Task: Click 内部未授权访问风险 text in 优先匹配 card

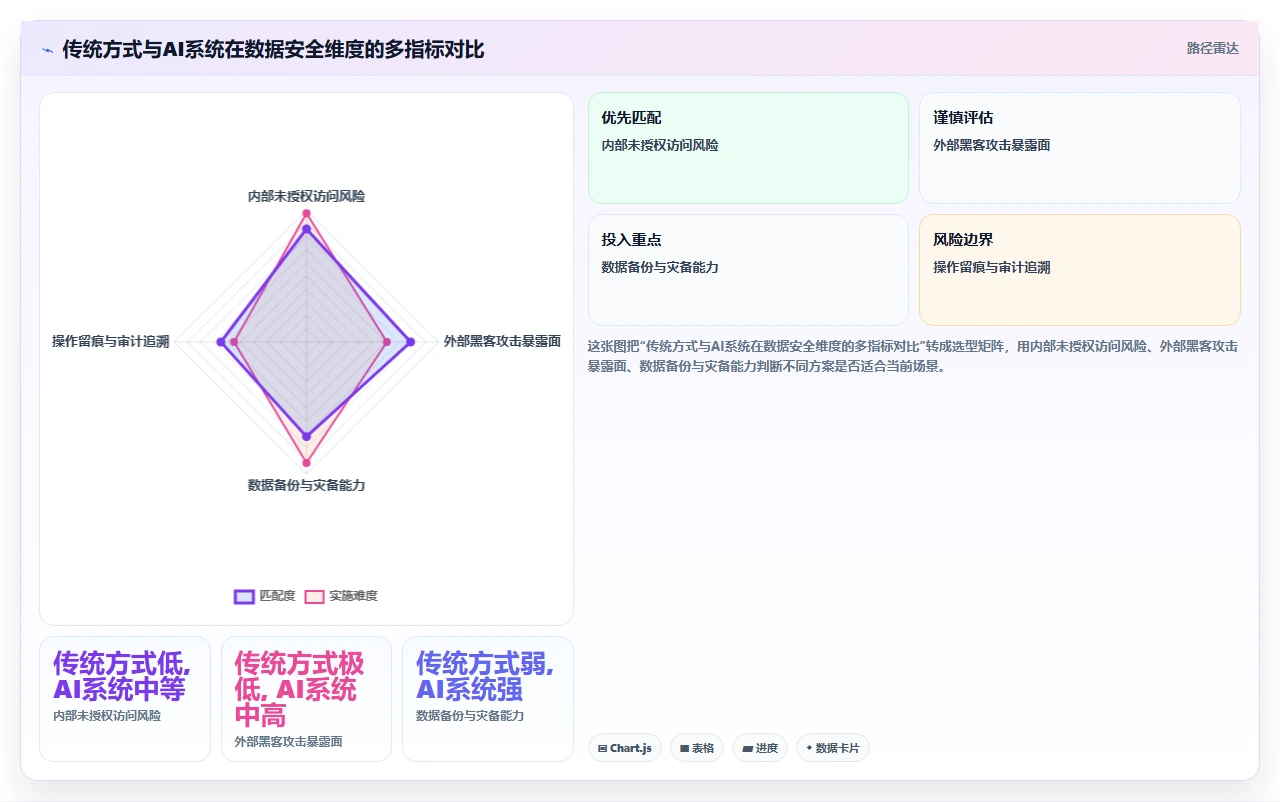Action: point(660,145)
